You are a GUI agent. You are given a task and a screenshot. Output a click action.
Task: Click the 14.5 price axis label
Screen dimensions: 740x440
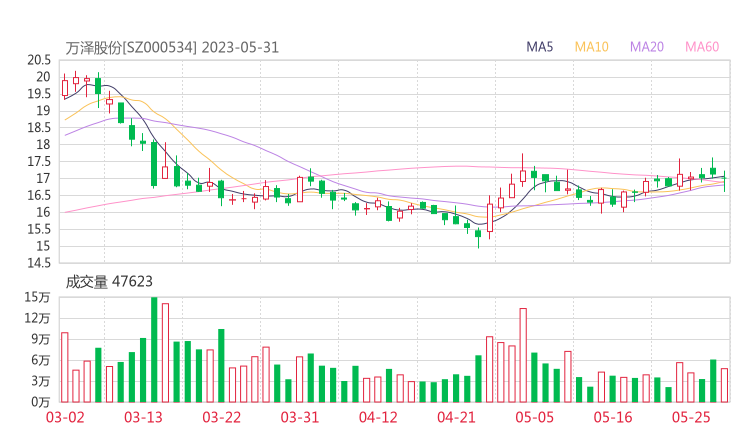(39, 263)
